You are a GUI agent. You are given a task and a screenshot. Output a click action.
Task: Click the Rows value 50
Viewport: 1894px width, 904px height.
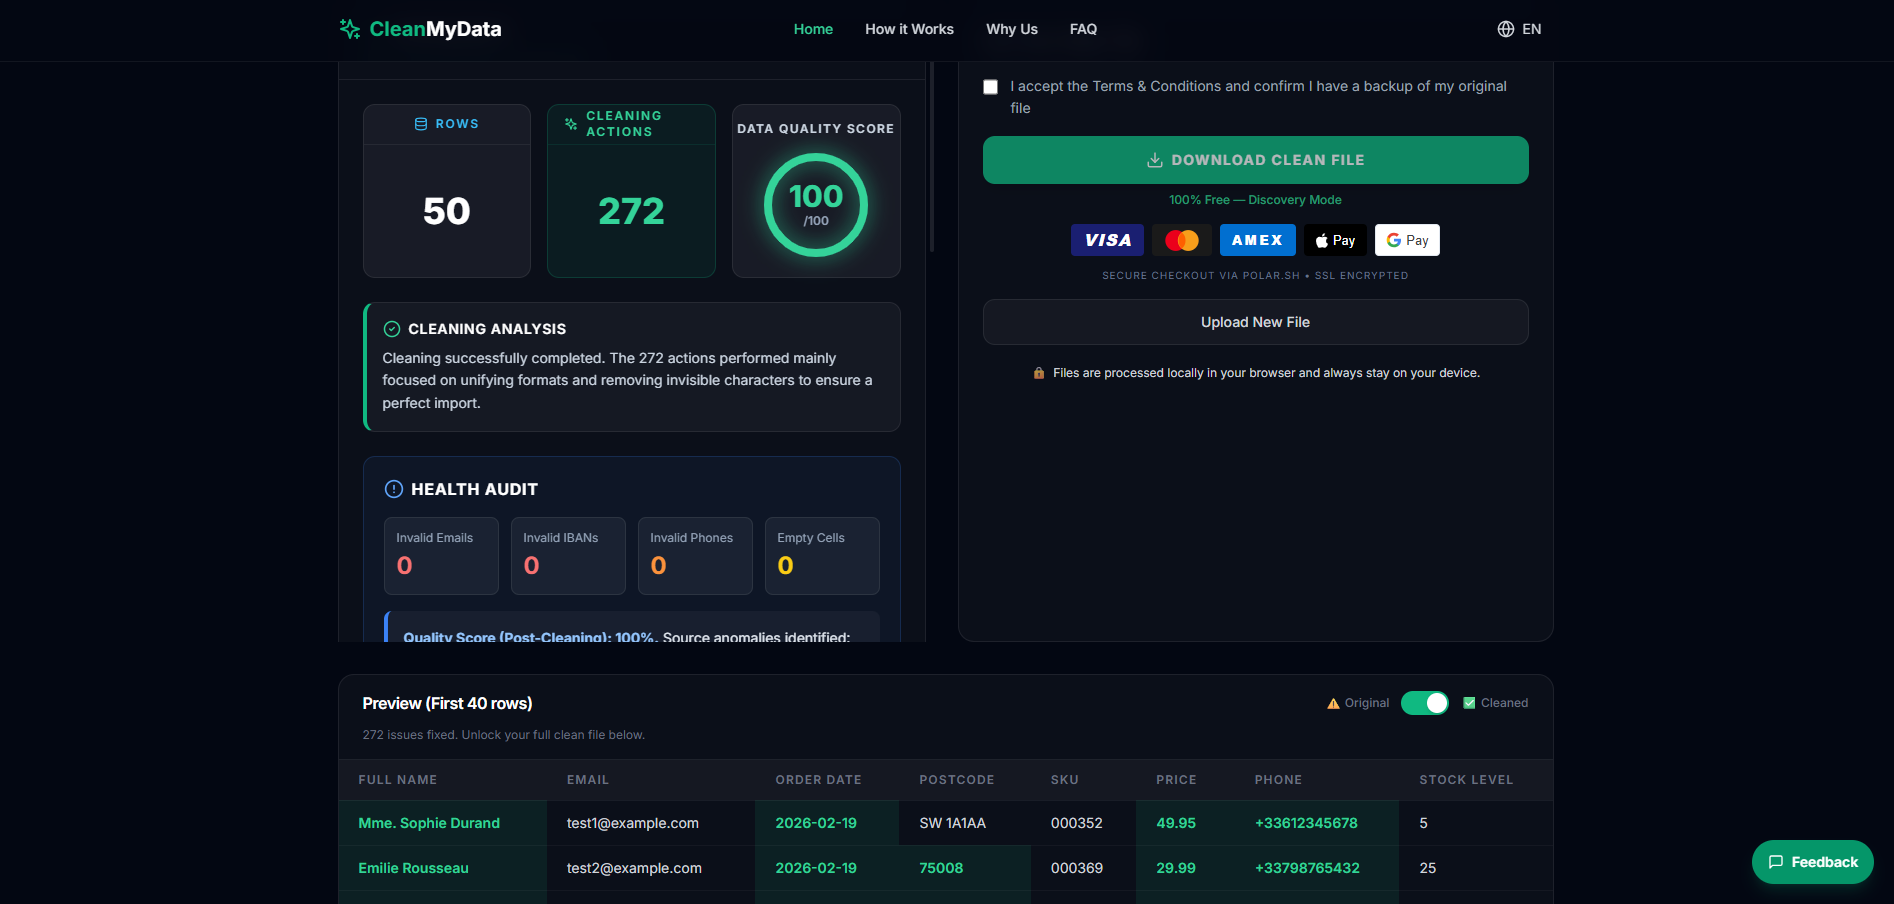click(446, 211)
